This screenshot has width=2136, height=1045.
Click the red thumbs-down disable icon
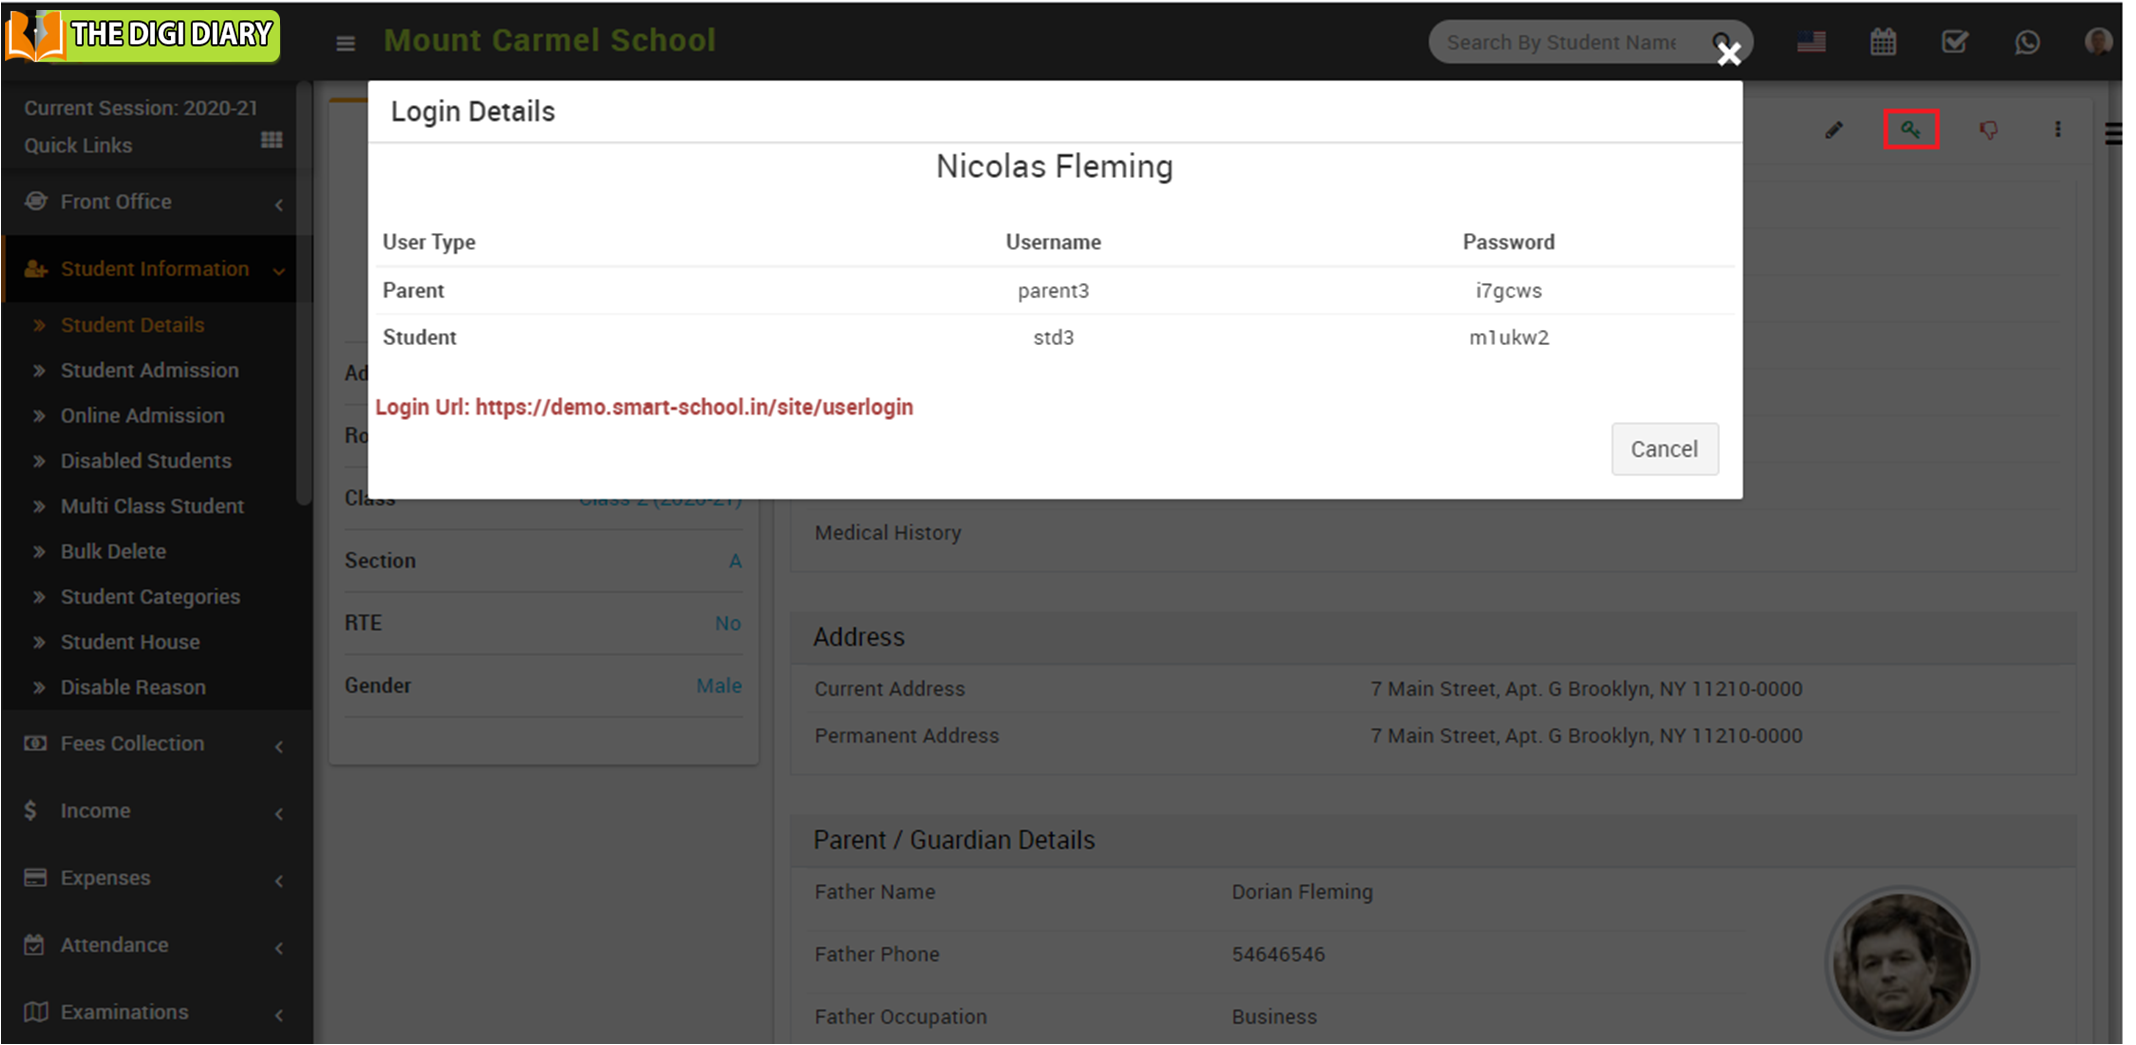click(x=1988, y=130)
